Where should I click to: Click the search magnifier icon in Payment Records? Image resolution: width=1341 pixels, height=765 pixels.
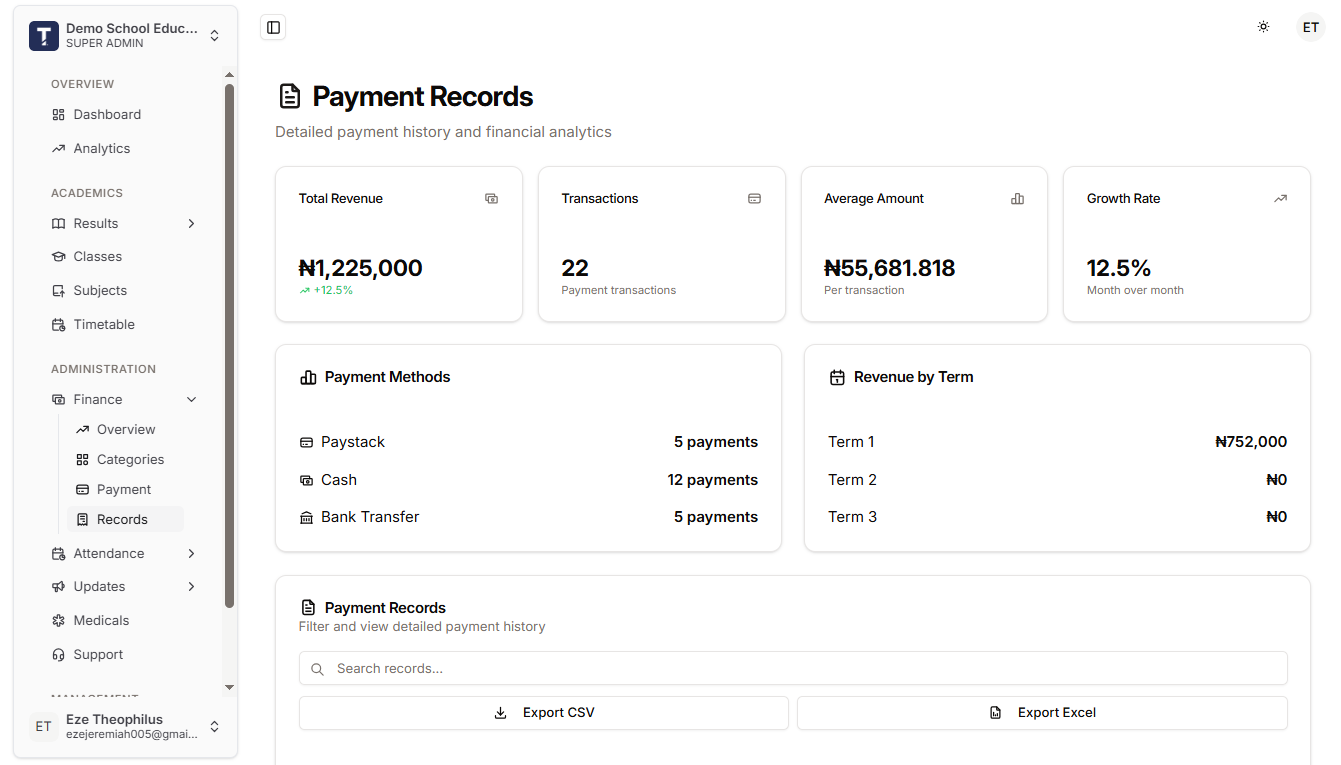(317, 668)
